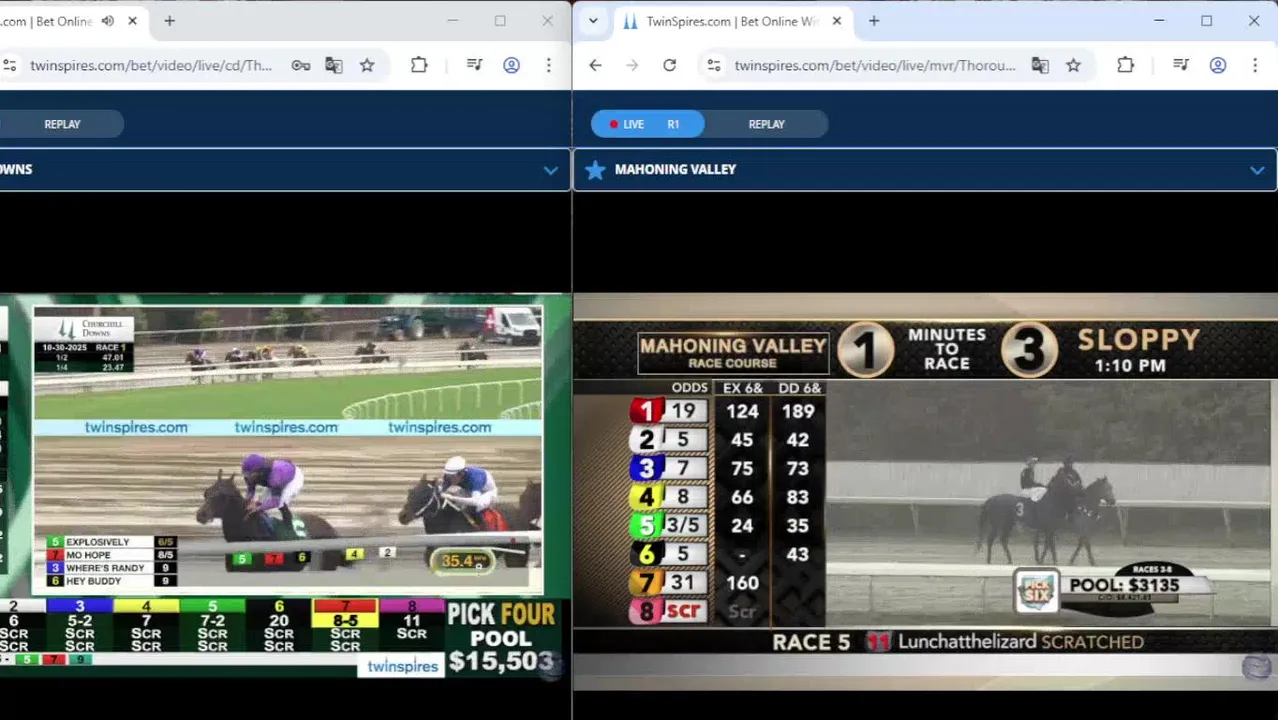Click REPLAY button in left window
The width and height of the screenshot is (1278, 720).
tap(62, 124)
